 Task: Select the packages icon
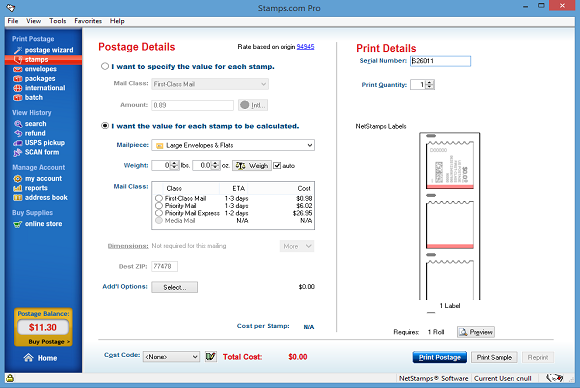tap(18, 79)
